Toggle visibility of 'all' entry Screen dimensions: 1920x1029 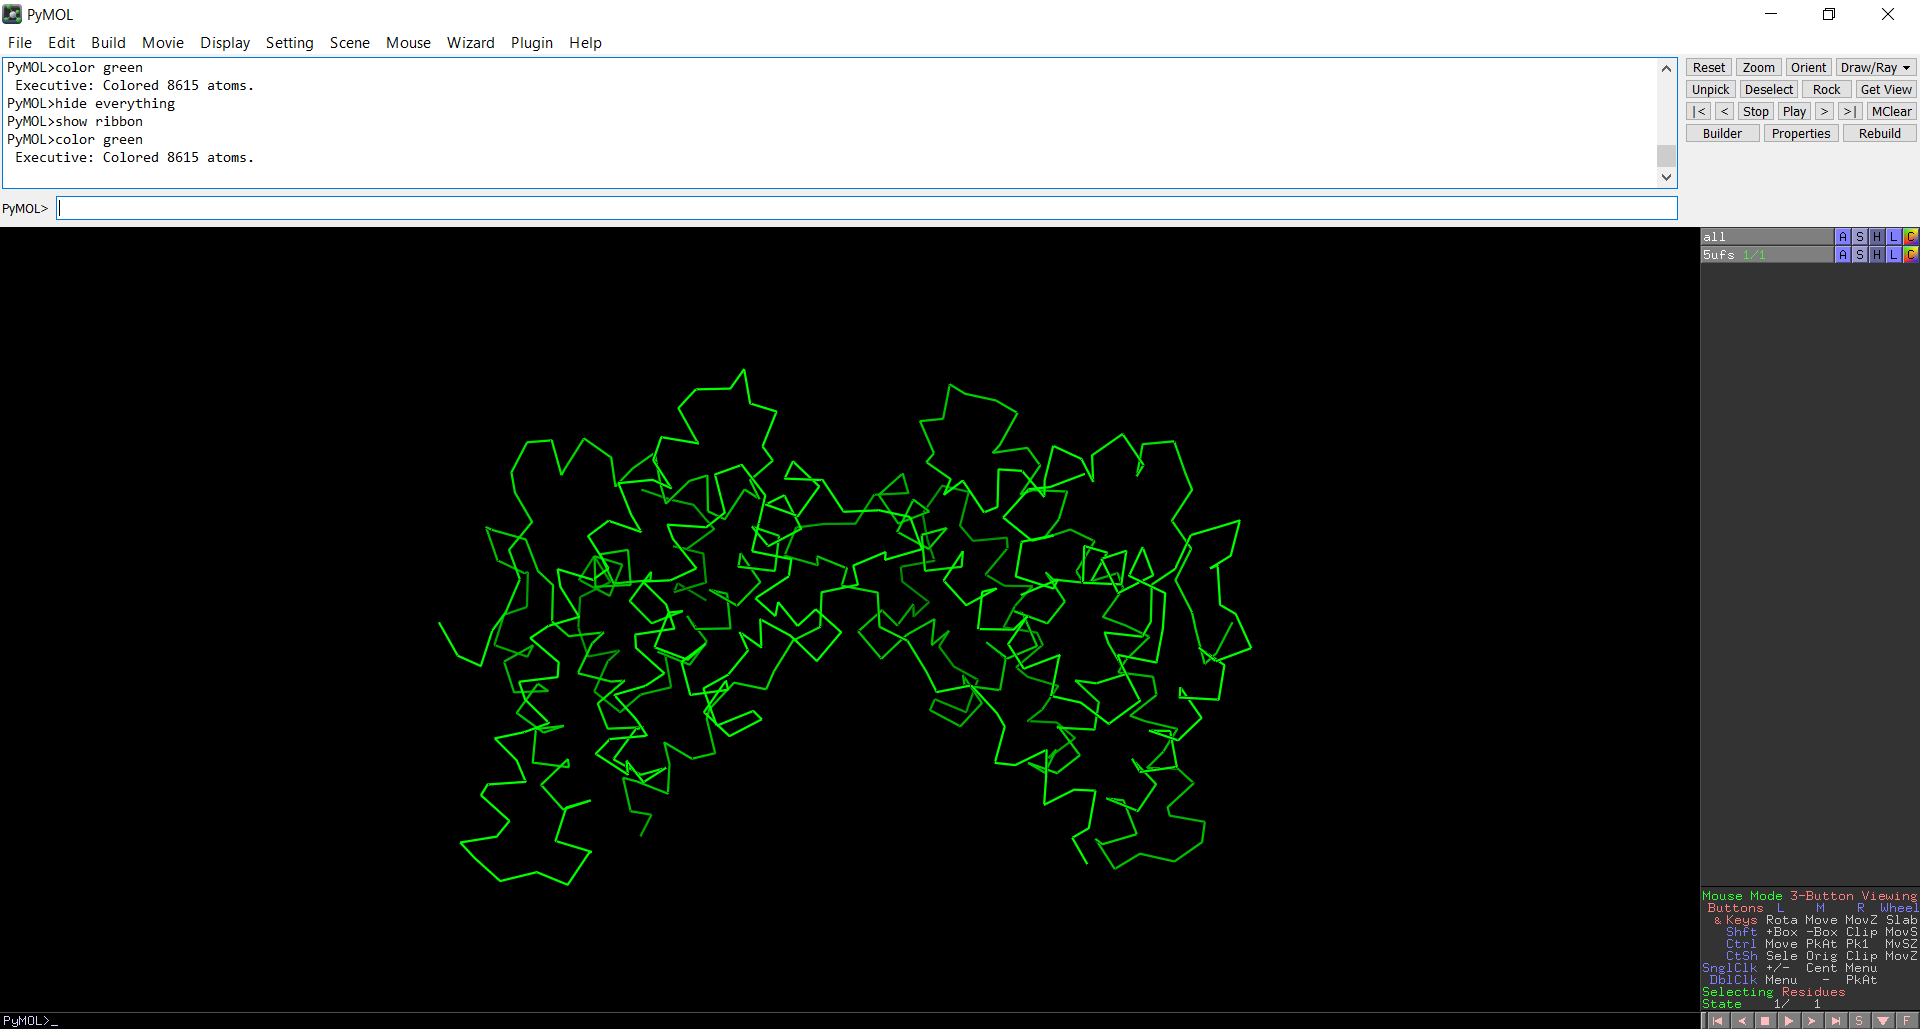[1766, 237]
